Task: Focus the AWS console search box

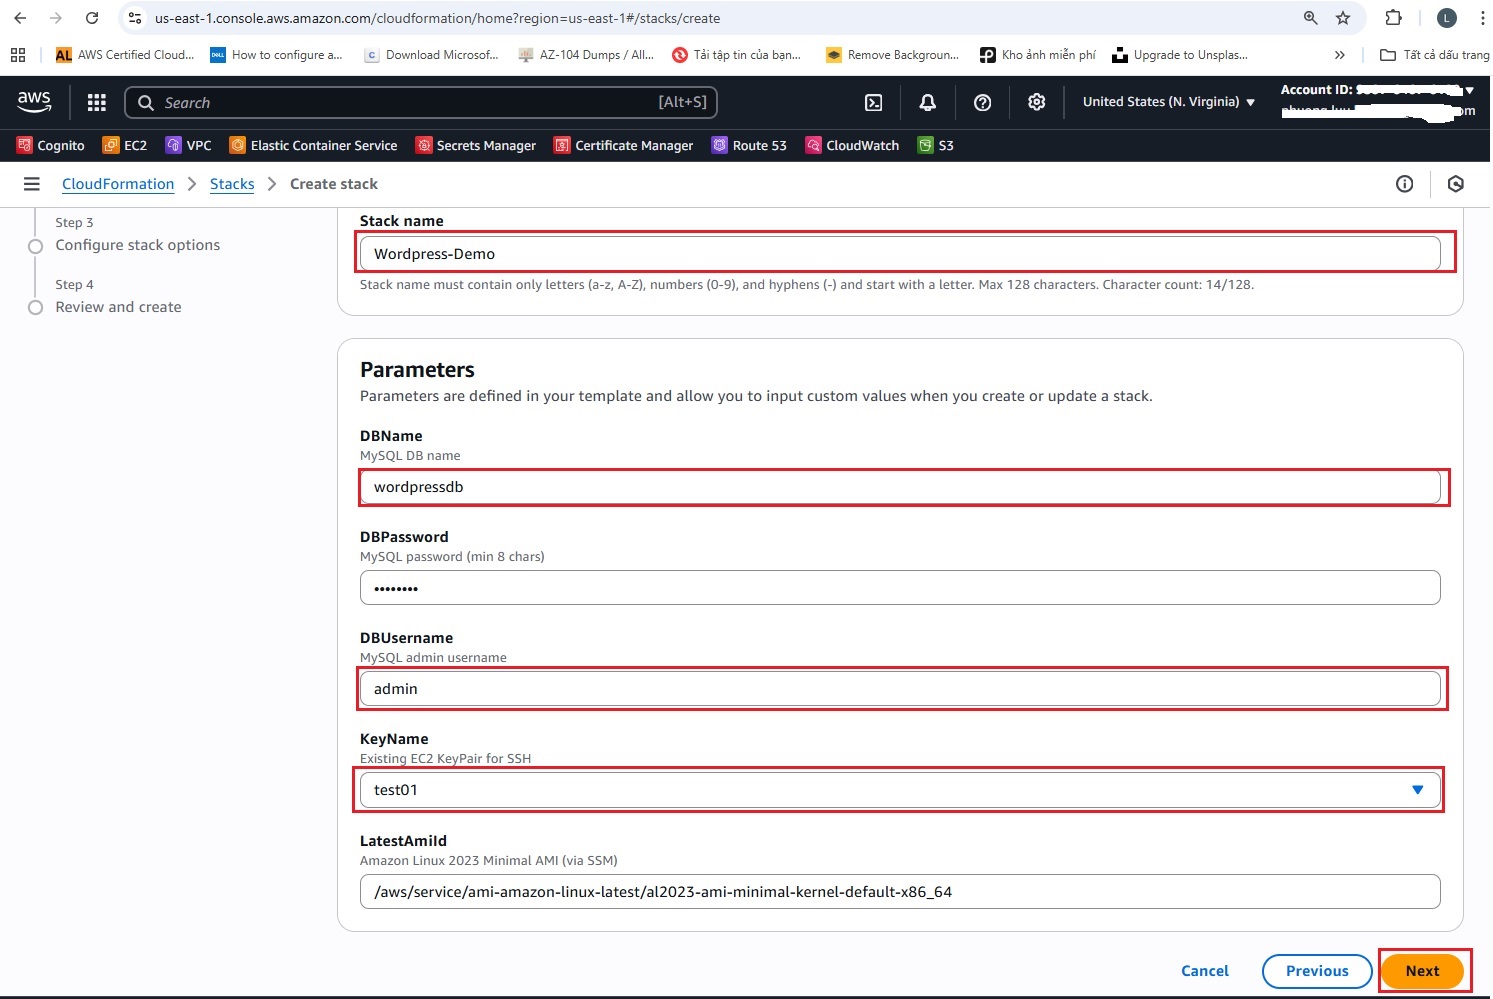Action: pyautogui.click(x=420, y=102)
